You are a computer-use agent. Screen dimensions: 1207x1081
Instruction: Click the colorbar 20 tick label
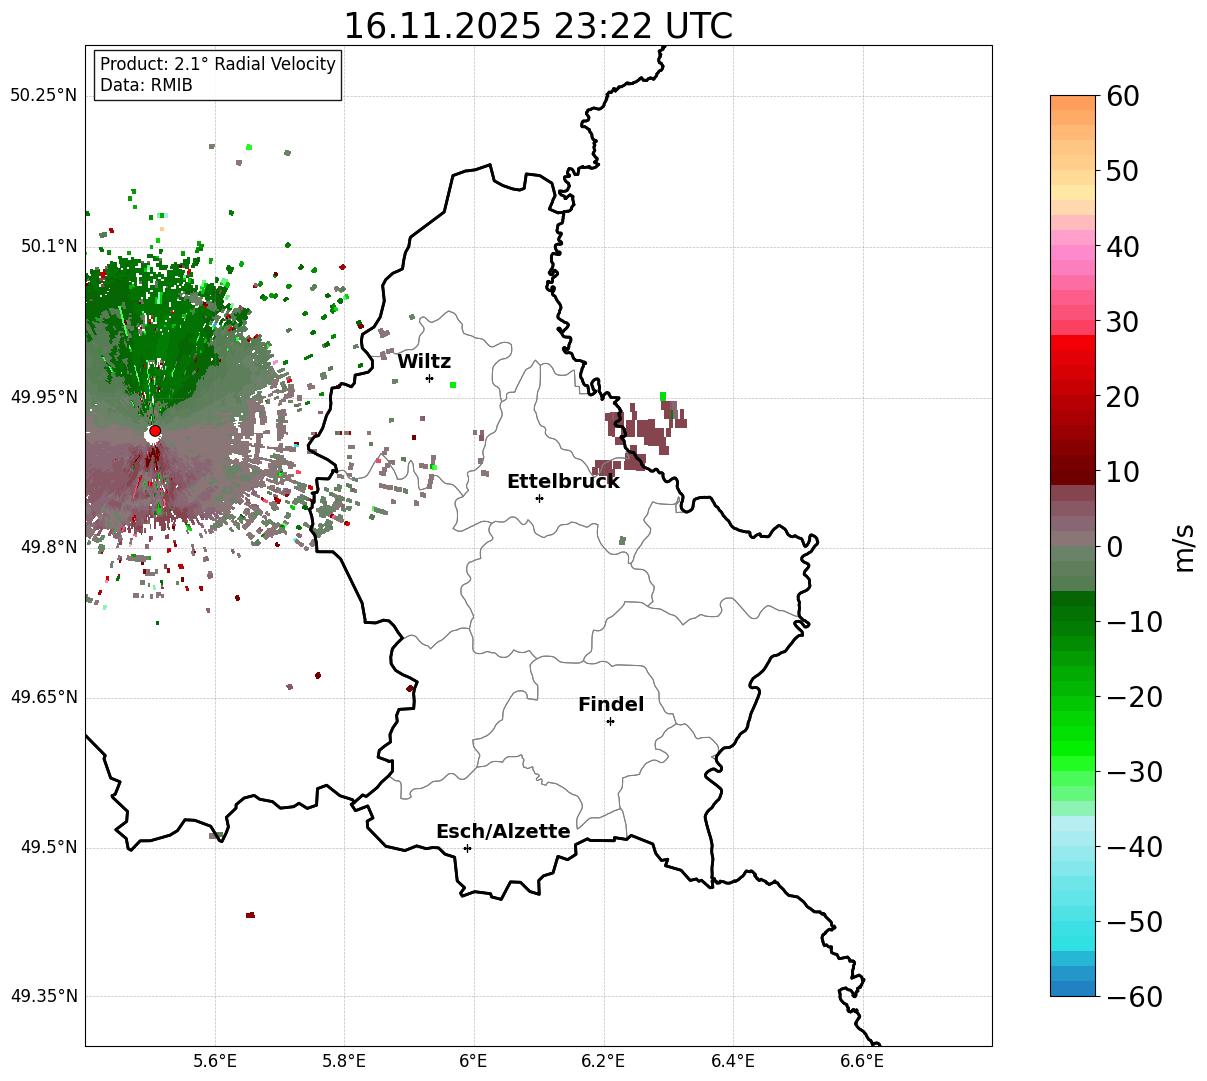(1123, 396)
